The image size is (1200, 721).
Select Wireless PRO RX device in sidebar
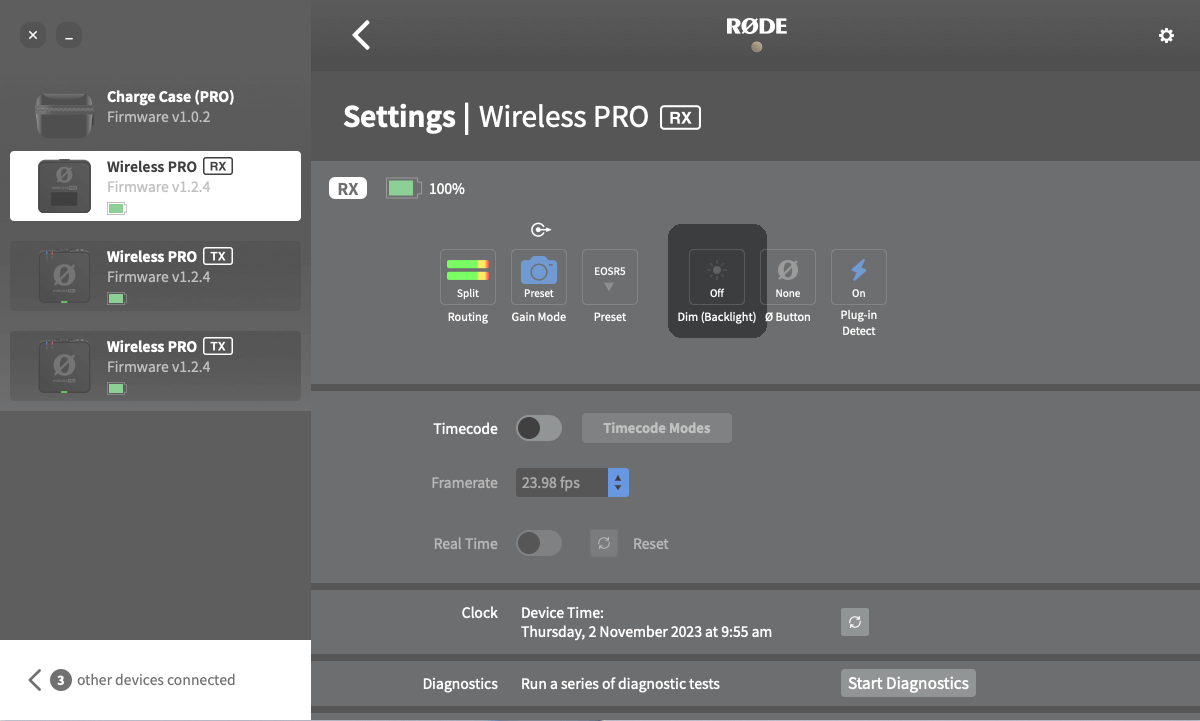[155, 186]
